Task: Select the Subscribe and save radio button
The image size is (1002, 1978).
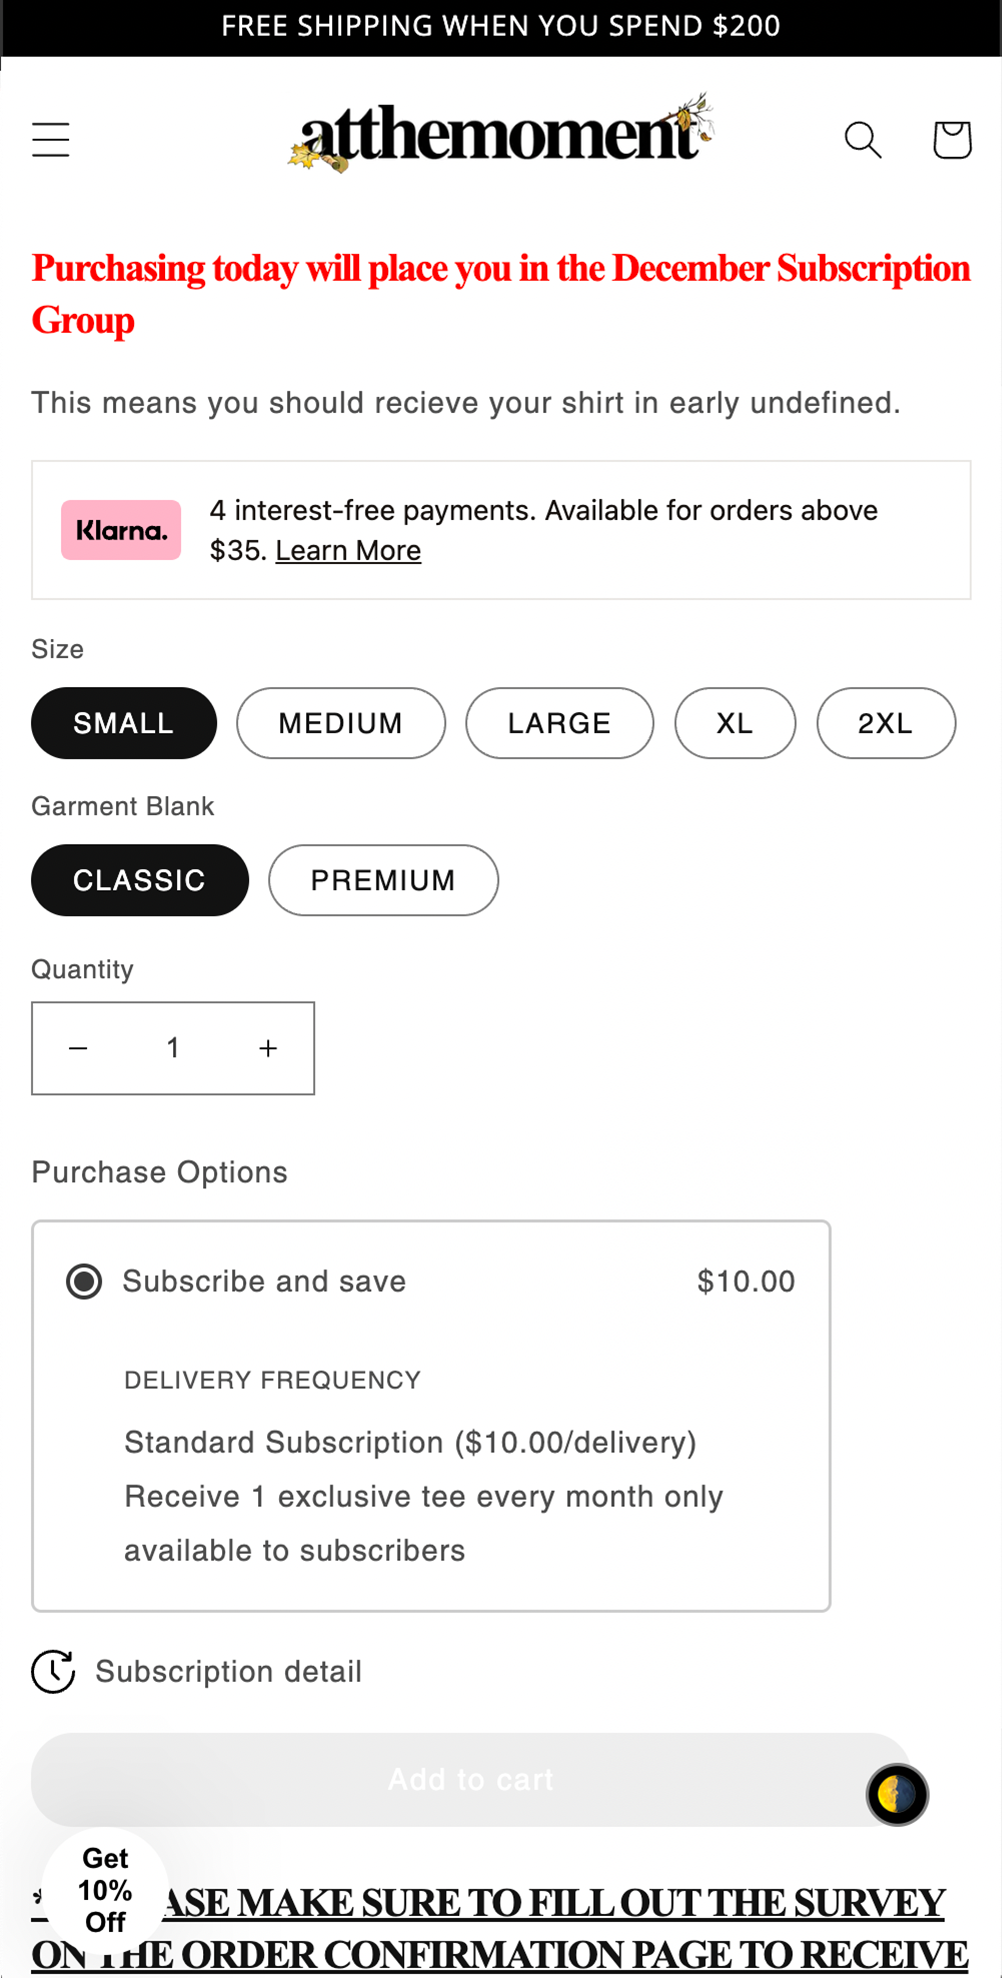Action: coord(84,1281)
